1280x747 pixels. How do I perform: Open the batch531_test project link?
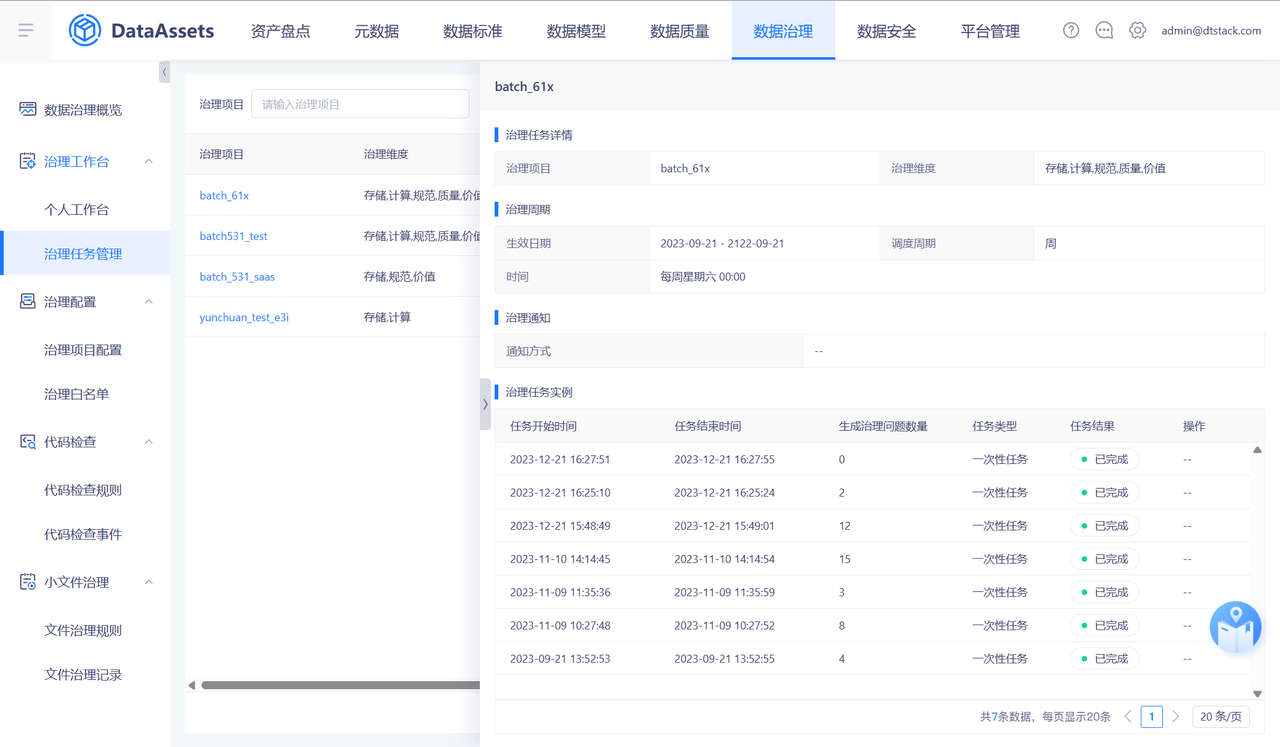point(233,236)
